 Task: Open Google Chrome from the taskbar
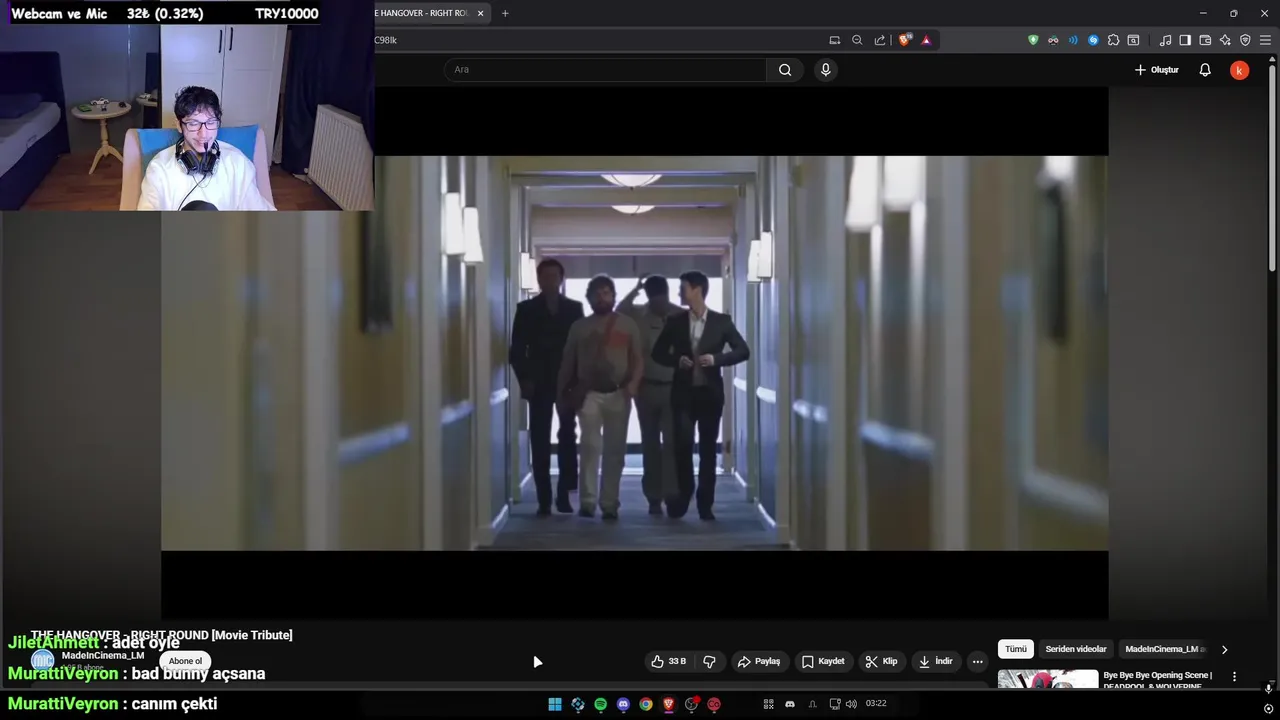coord(646,704)
